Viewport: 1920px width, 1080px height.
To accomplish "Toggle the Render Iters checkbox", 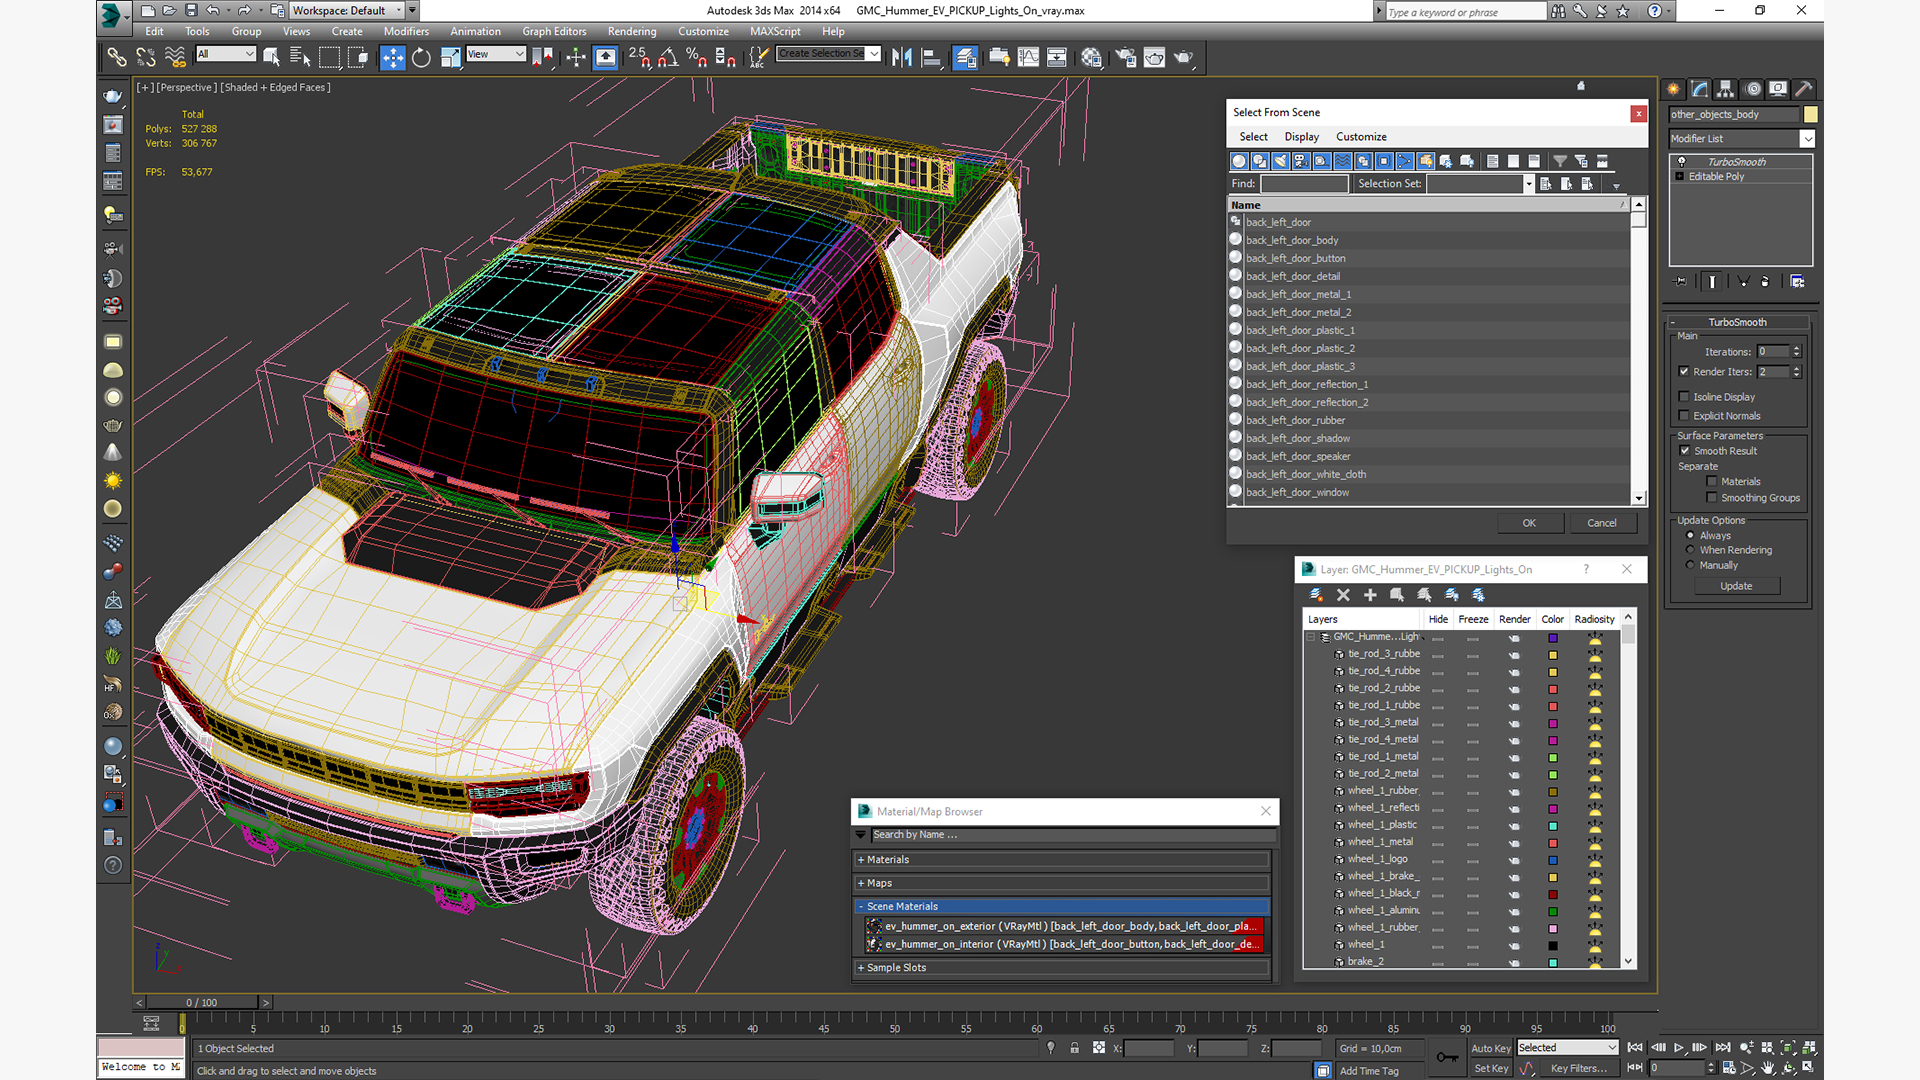I will coord(1684,371).
